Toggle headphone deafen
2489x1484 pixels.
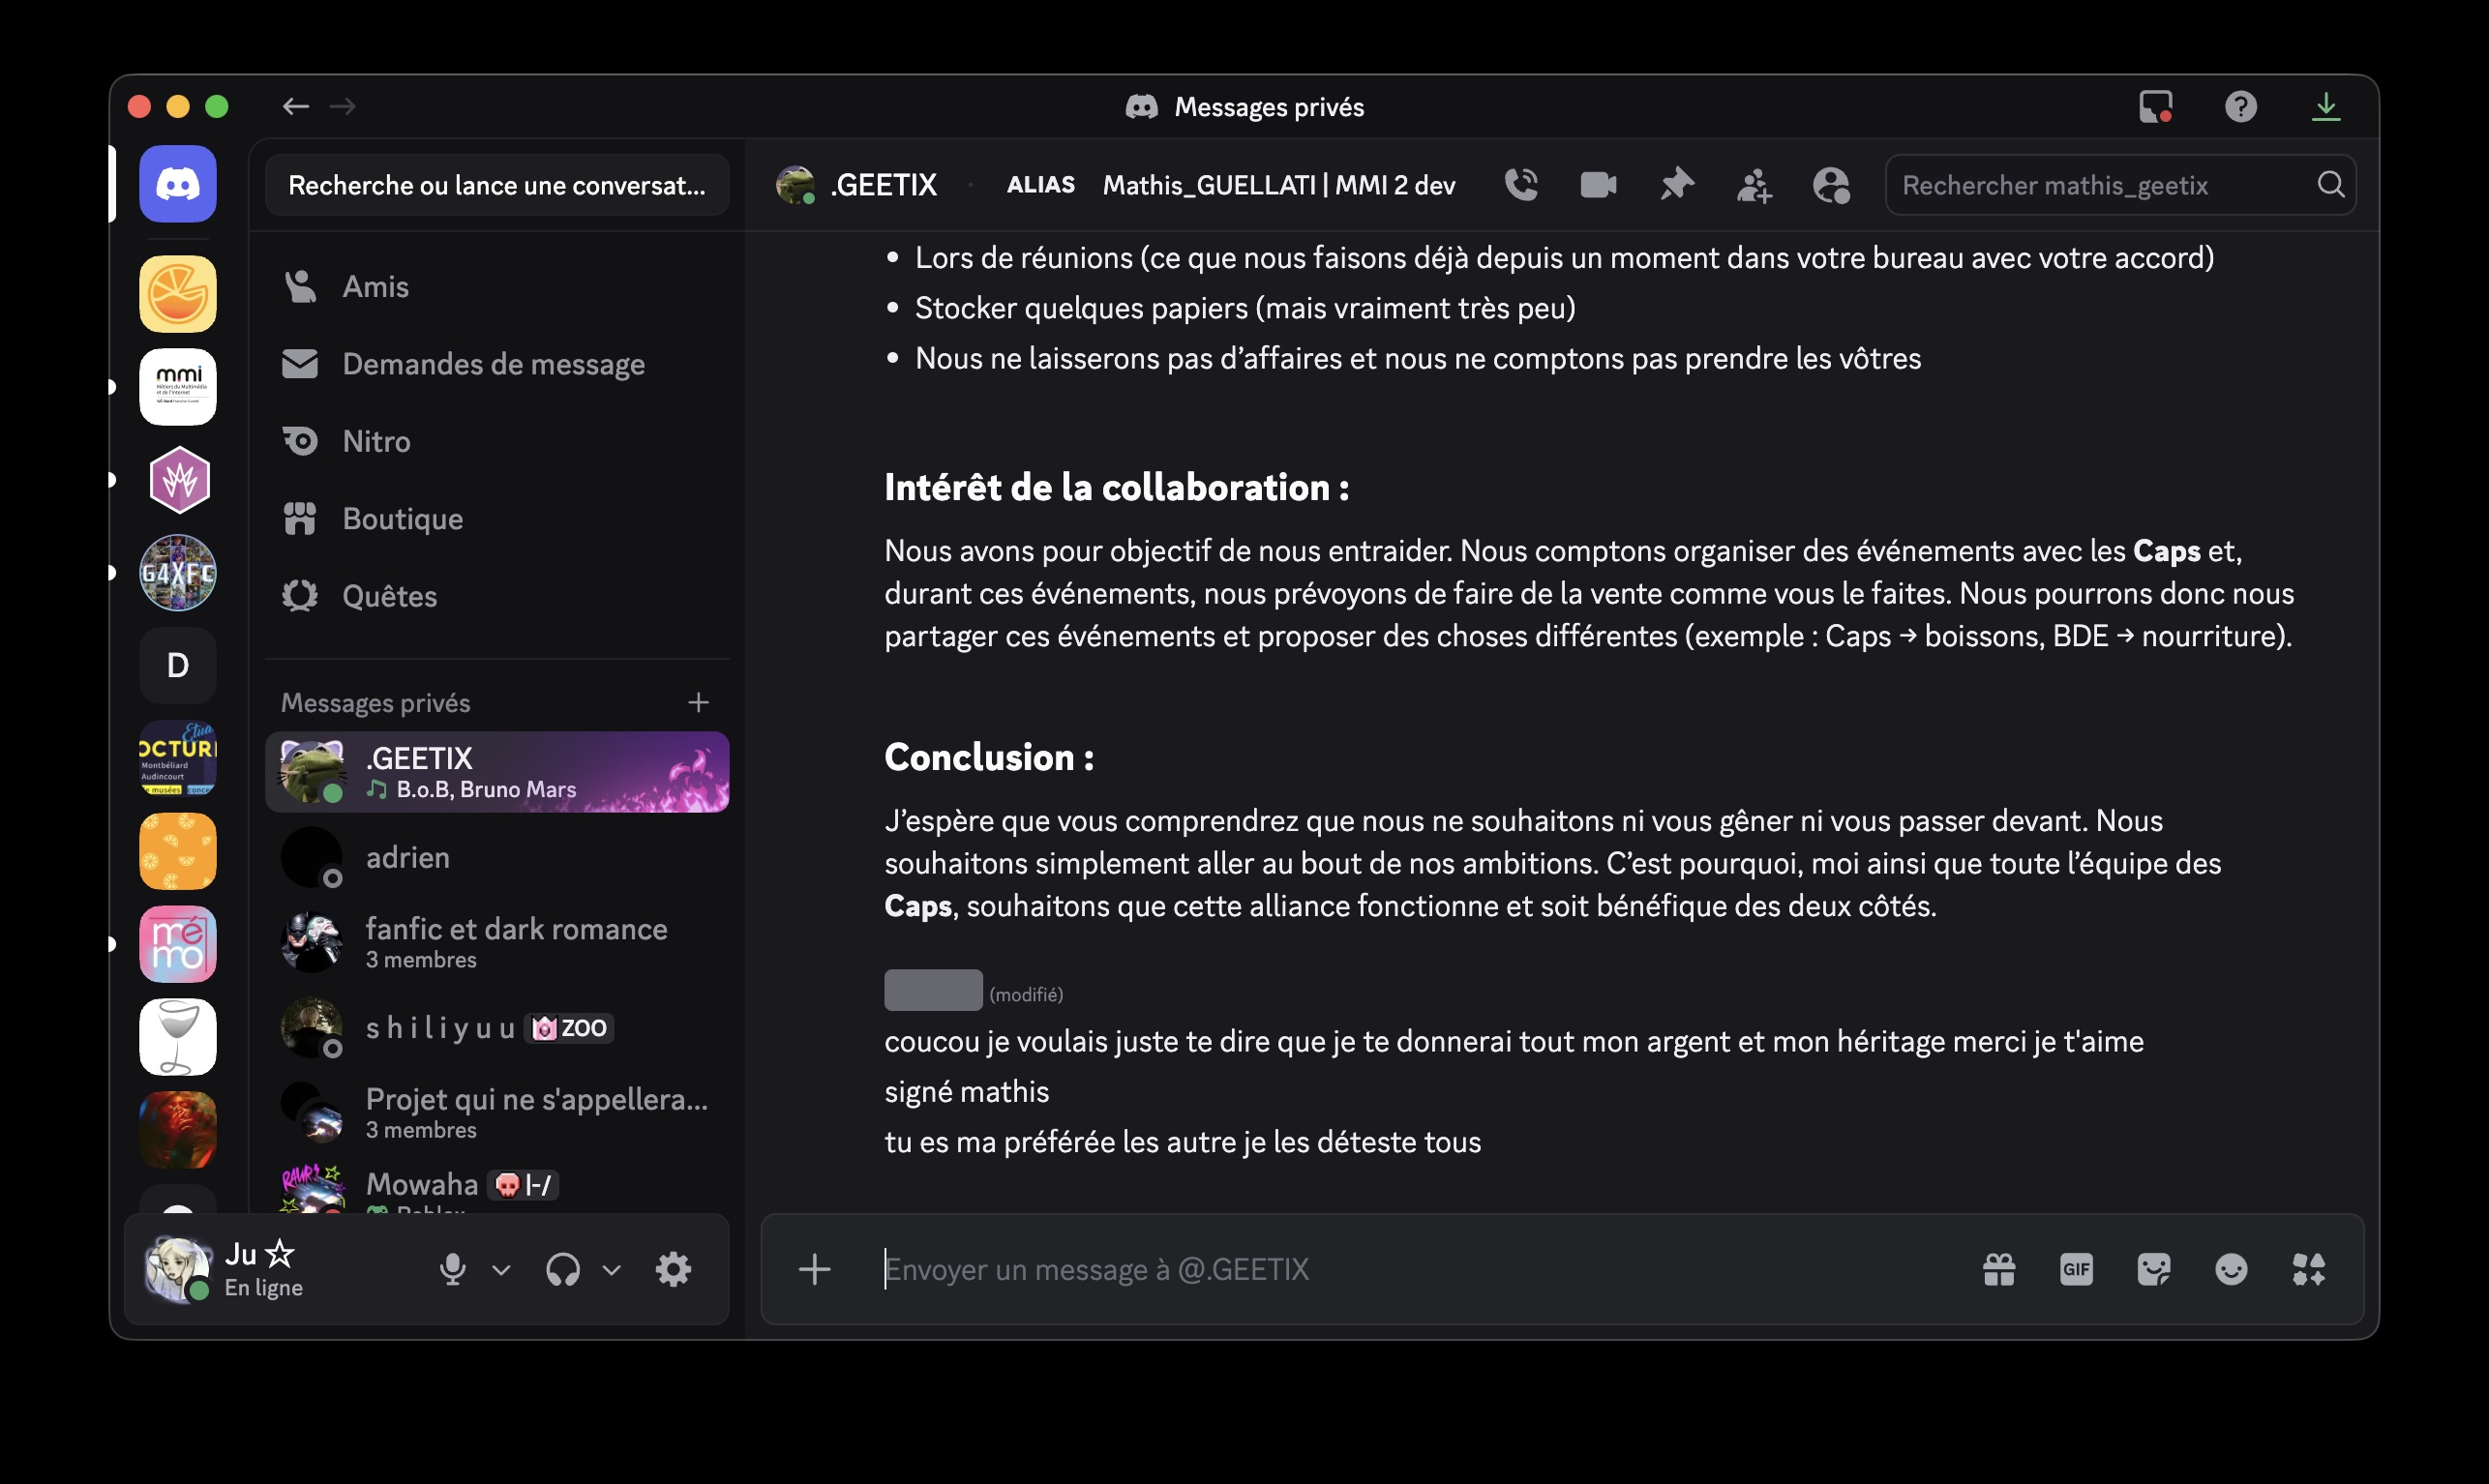click(563, 1269)
